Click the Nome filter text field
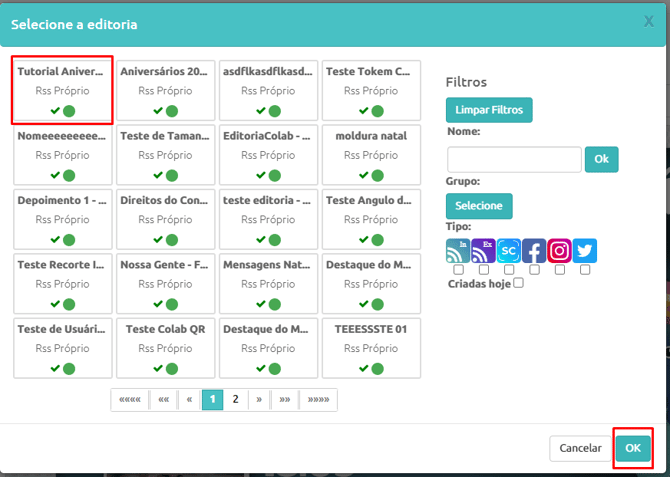The width and height of the screenshot is (670, 477). point(514,159)
